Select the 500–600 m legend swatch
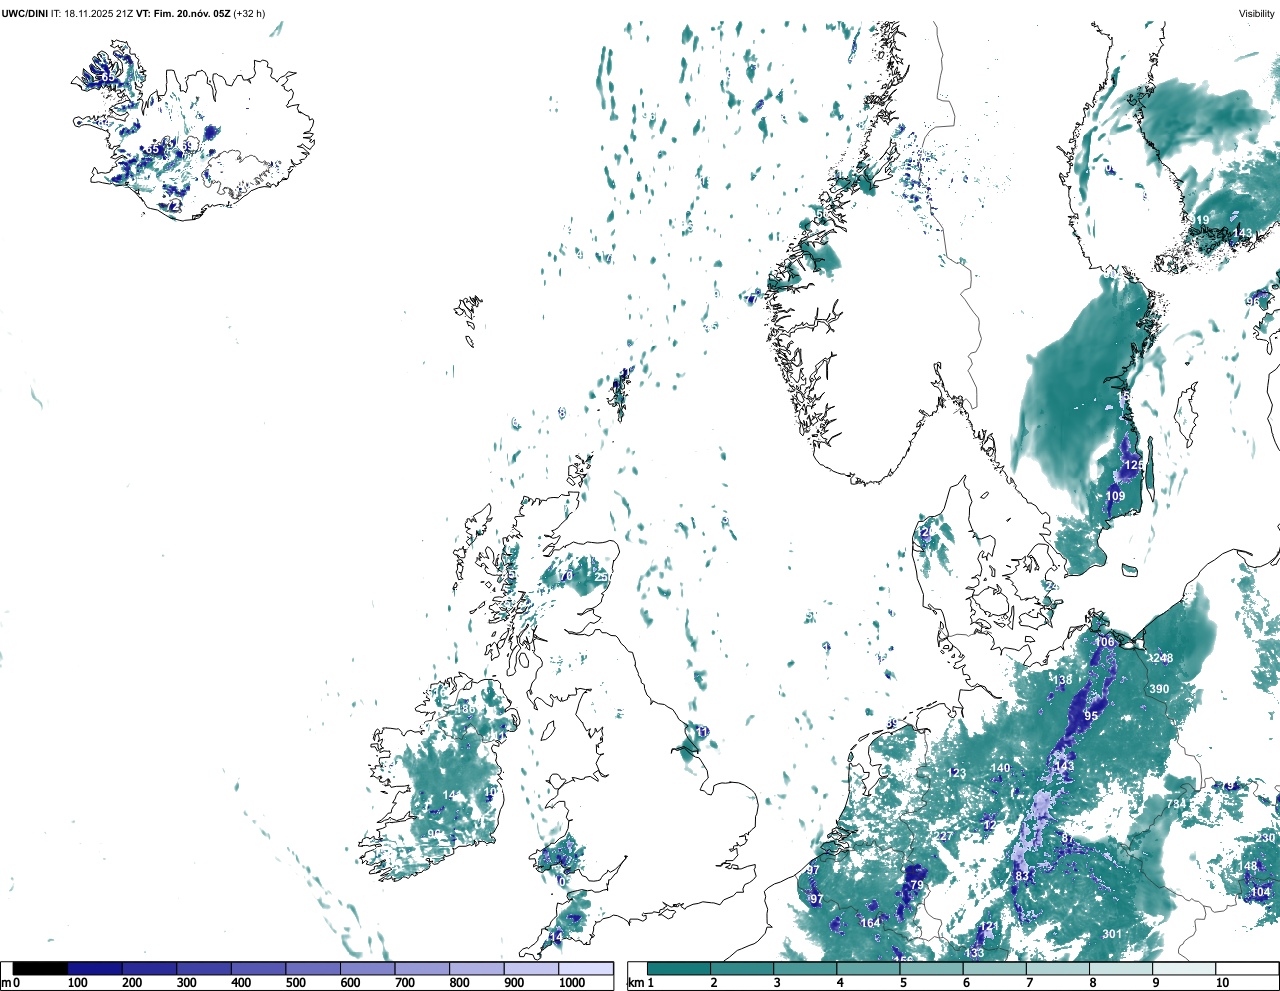The height and width of the screenshot is (991, 1280). 313,968
